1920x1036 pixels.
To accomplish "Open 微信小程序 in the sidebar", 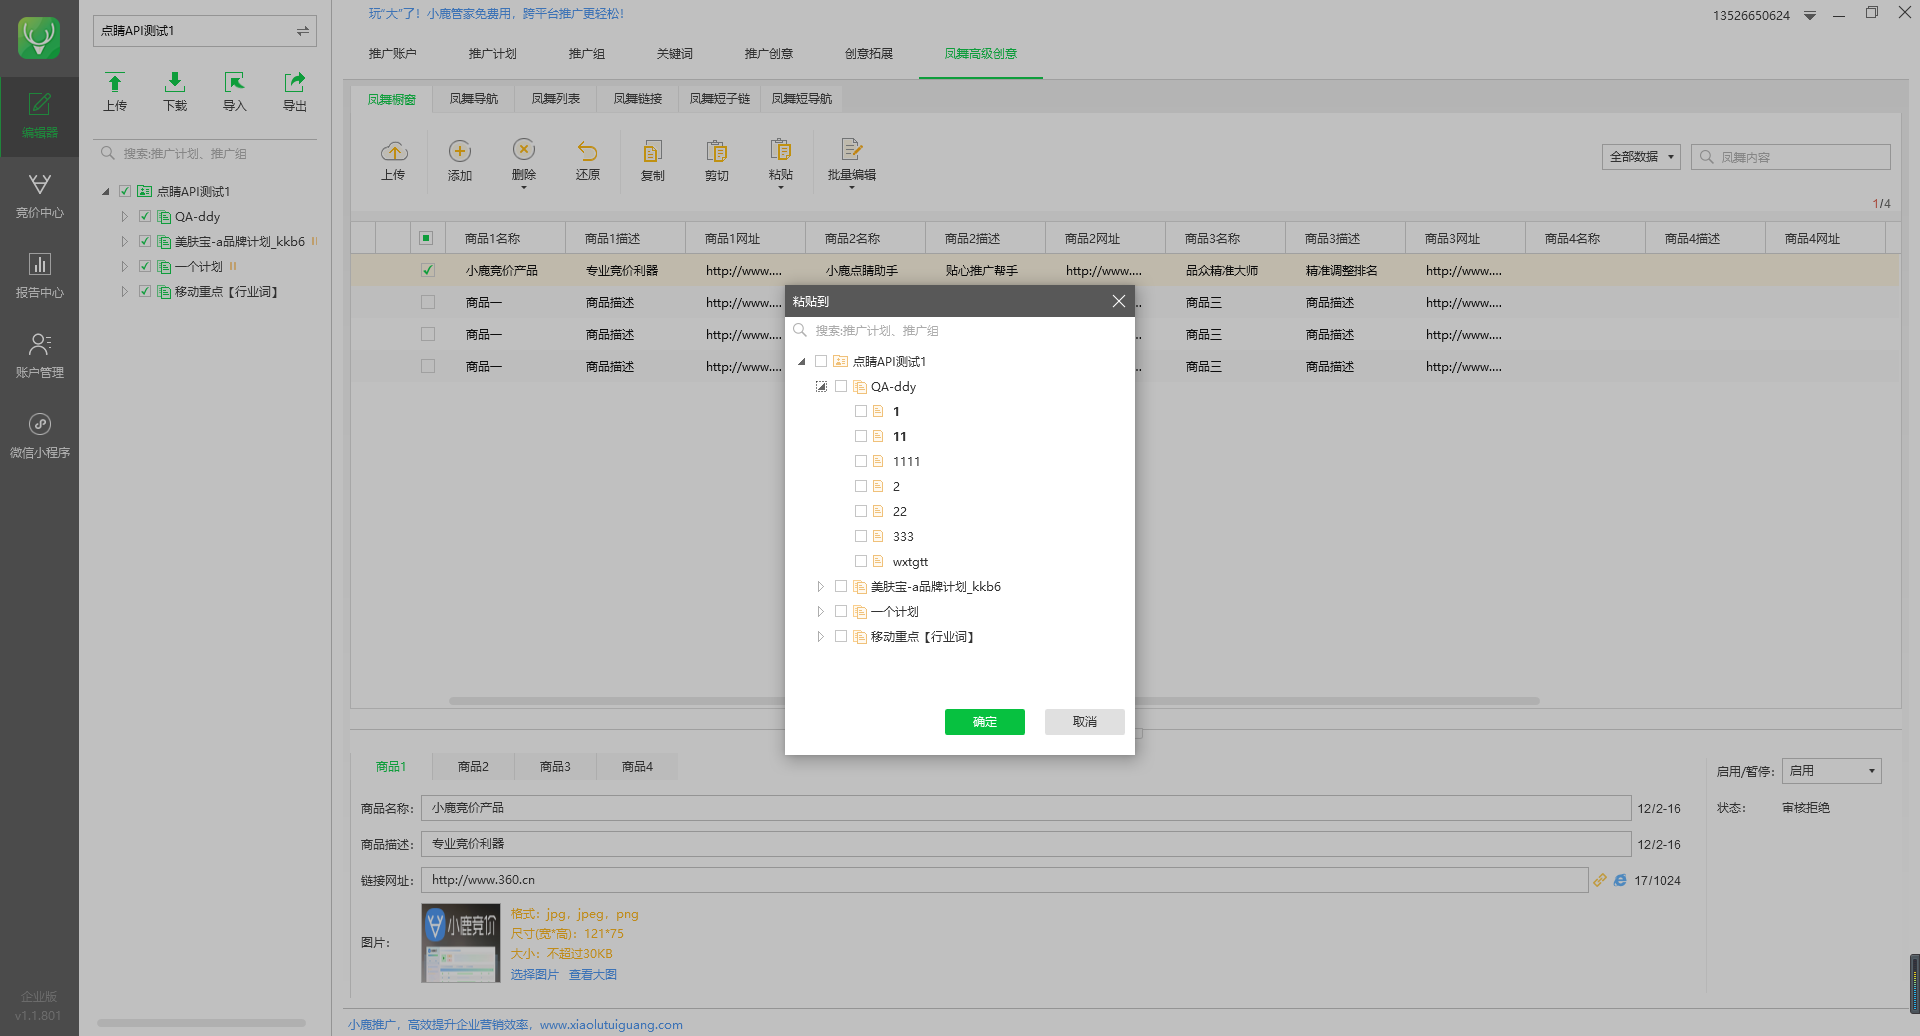I will 39,436.
